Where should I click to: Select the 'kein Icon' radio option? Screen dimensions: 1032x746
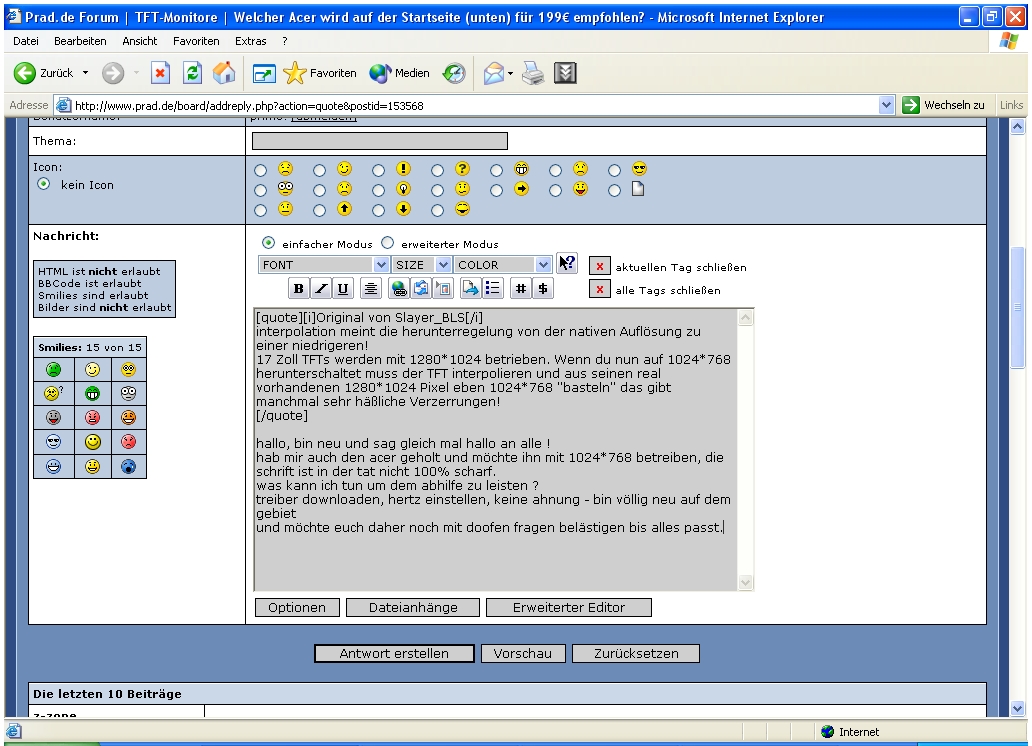tap(43, 185)
